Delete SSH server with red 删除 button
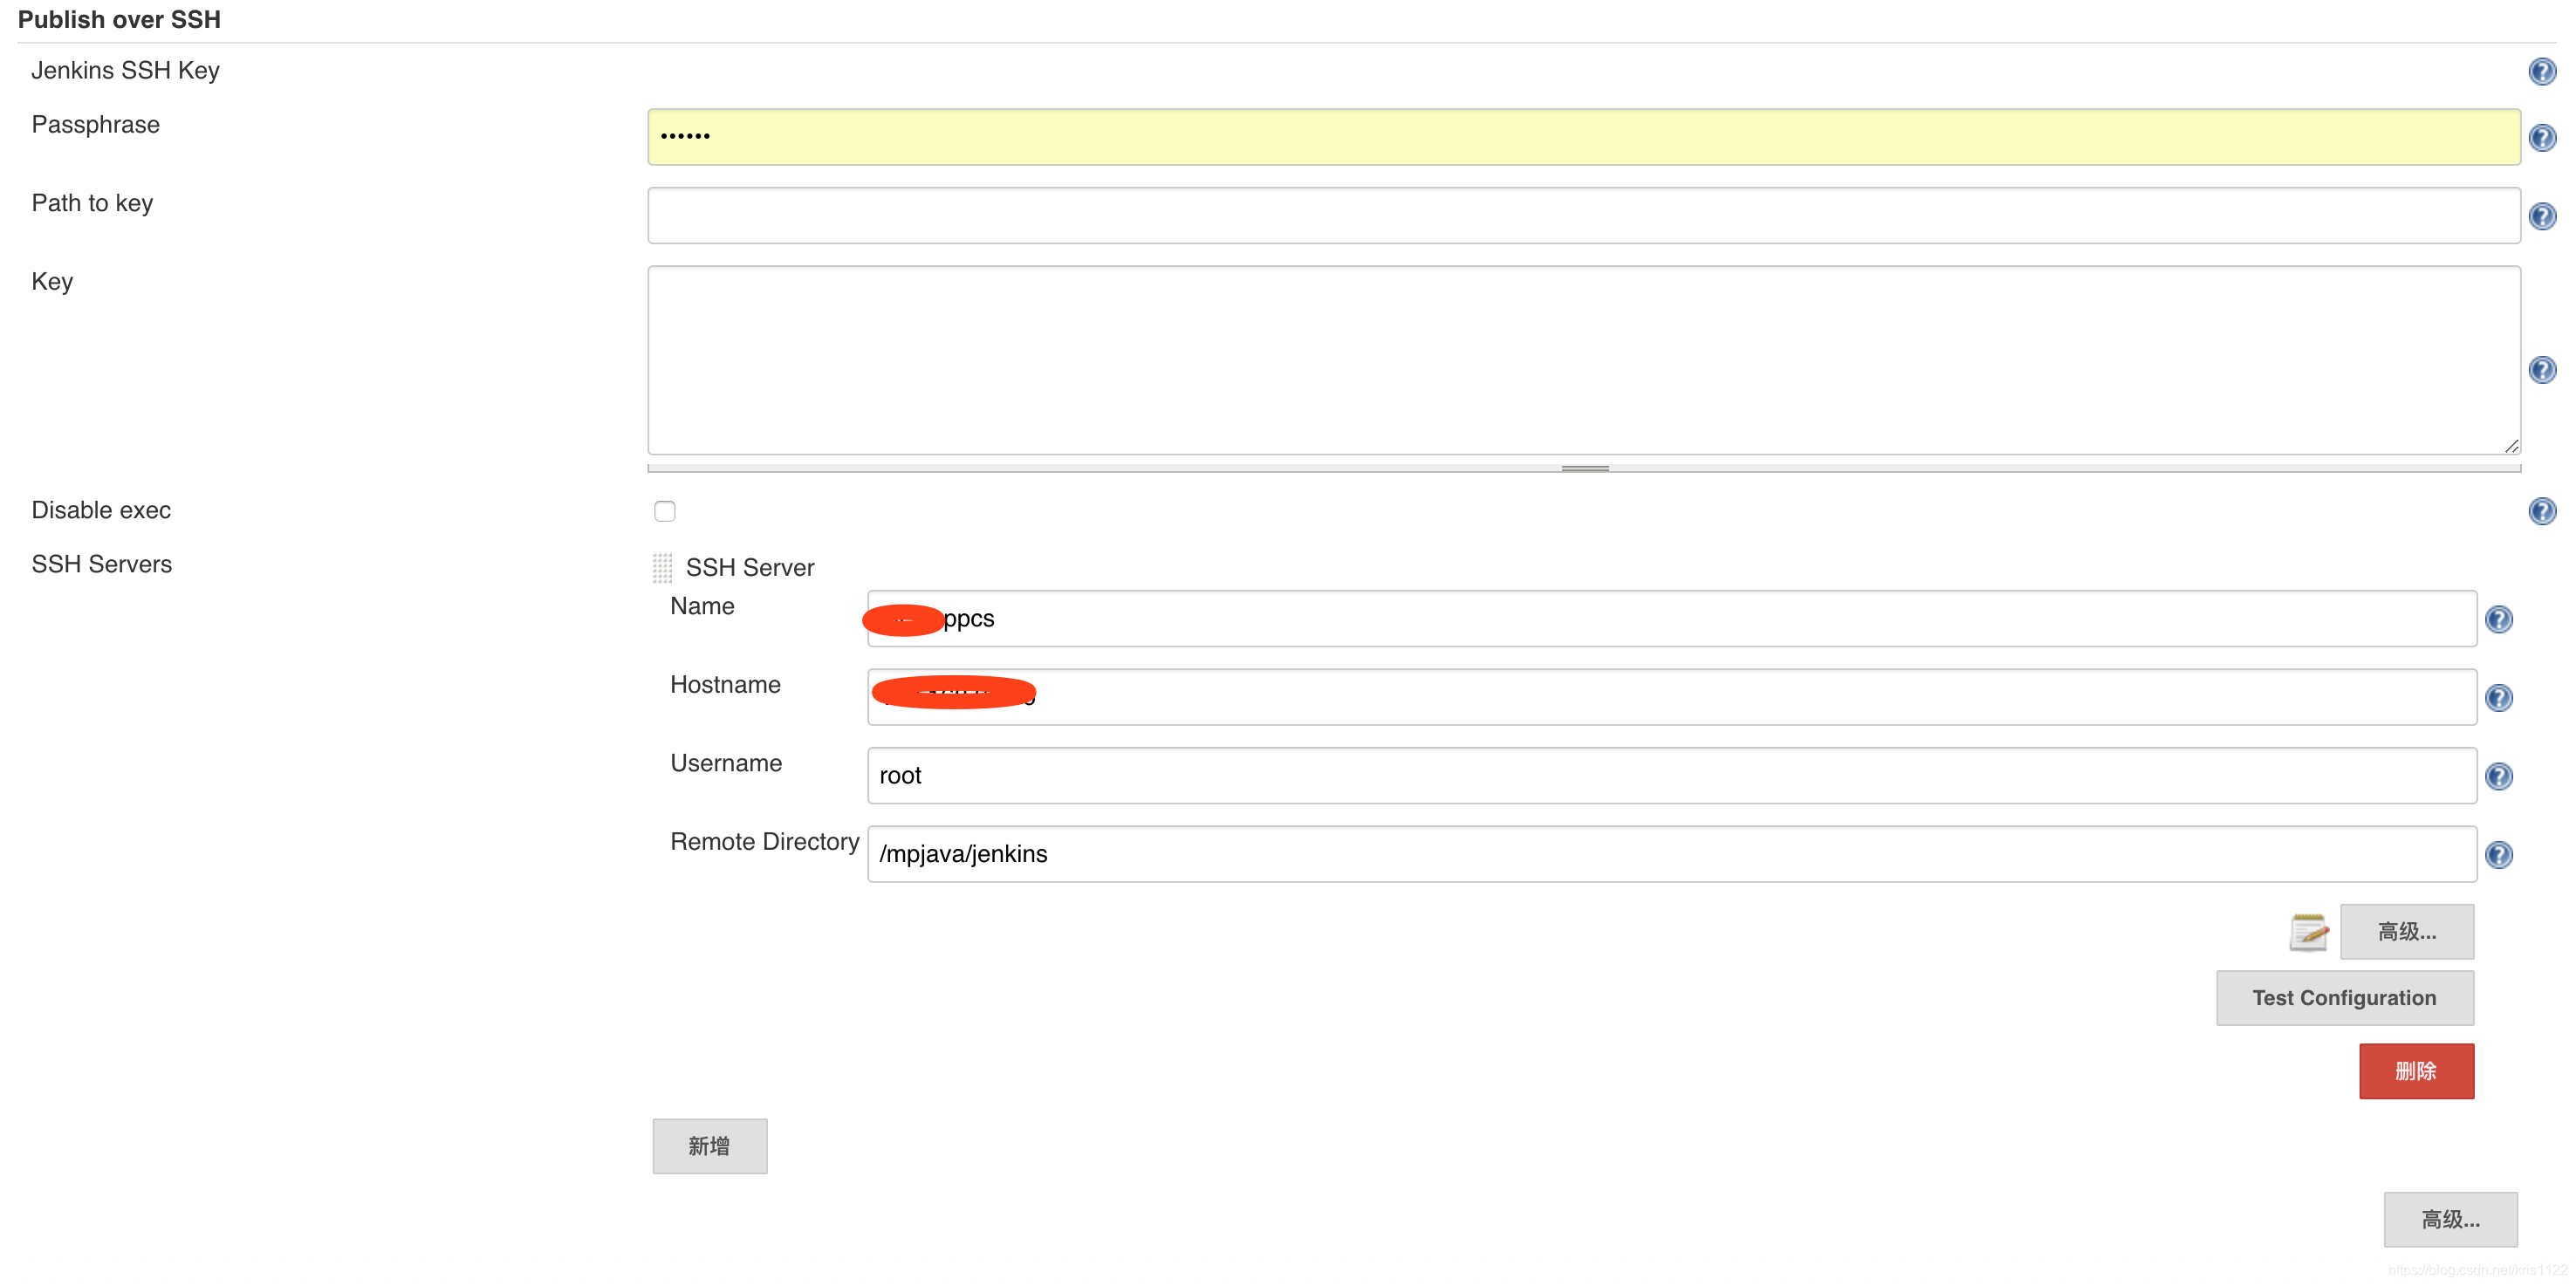The width and height of the screenshot is (2576, 1286). 2415,1071
